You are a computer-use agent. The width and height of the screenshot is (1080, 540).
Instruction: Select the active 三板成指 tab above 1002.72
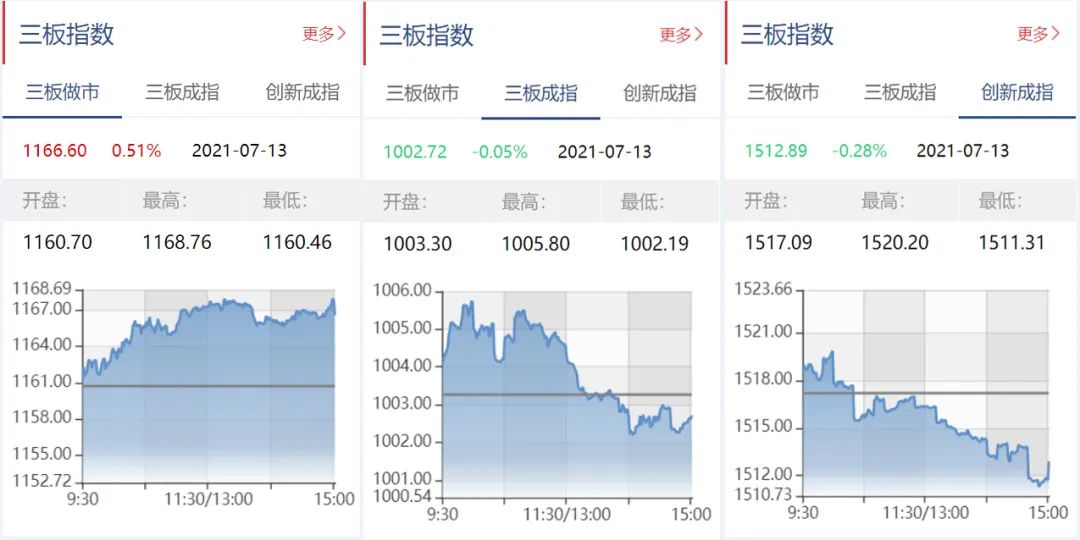click(x=541, y=93)
